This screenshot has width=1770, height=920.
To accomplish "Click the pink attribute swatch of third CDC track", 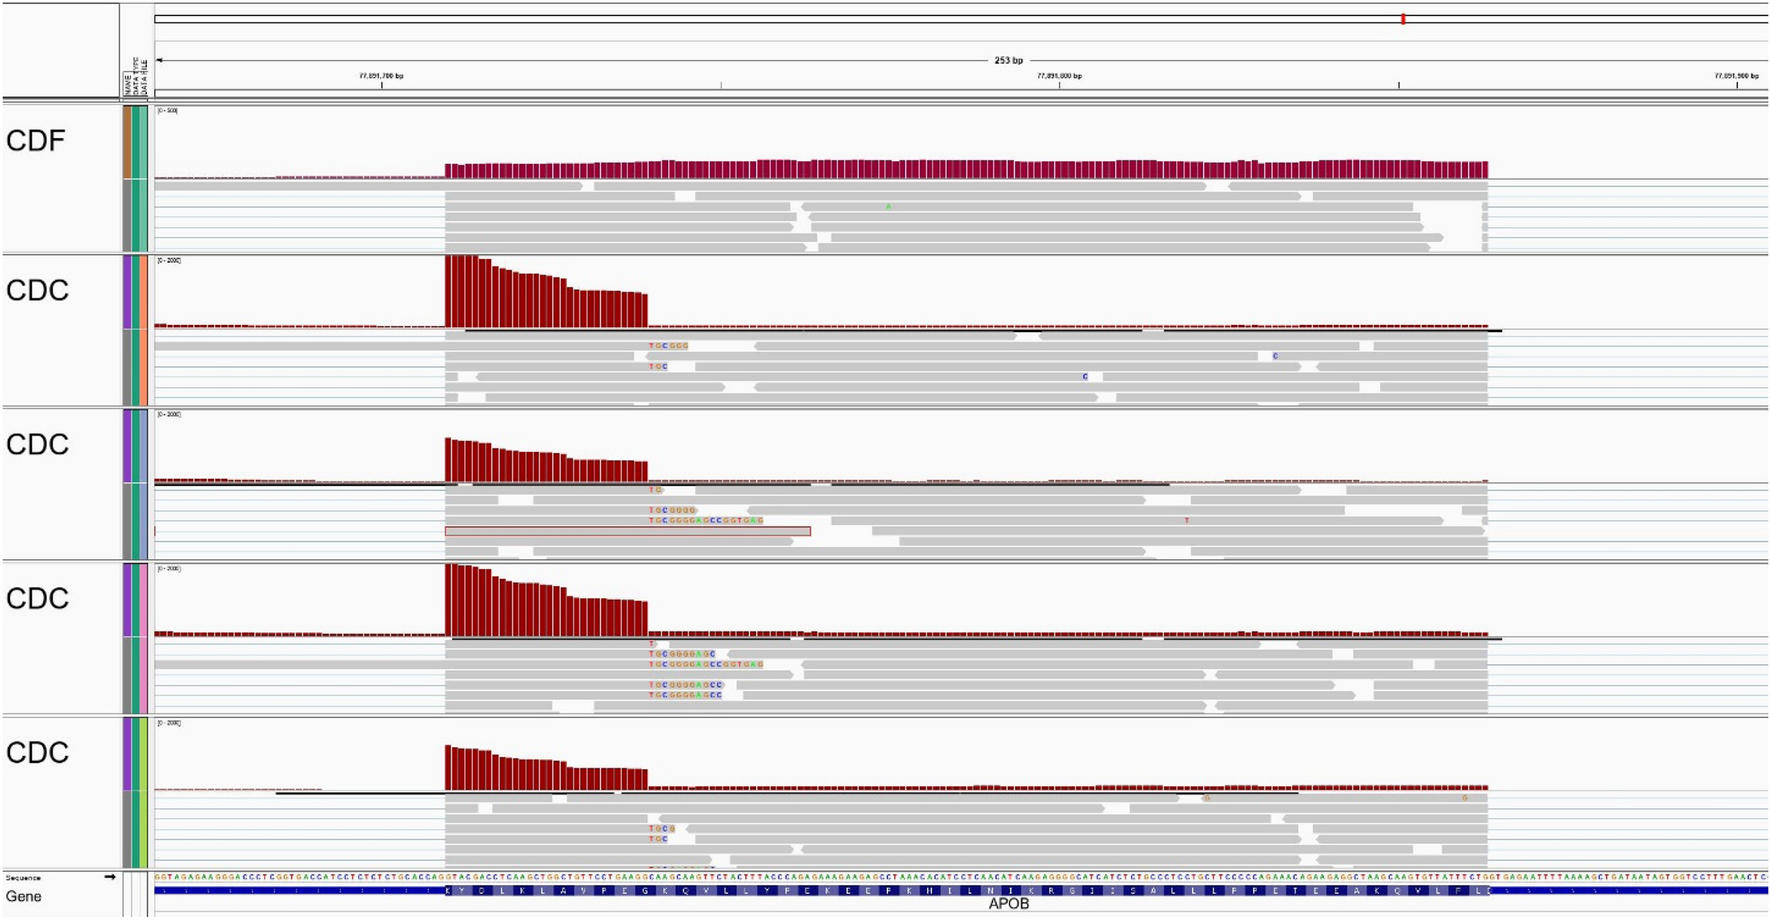I will 144,600.
